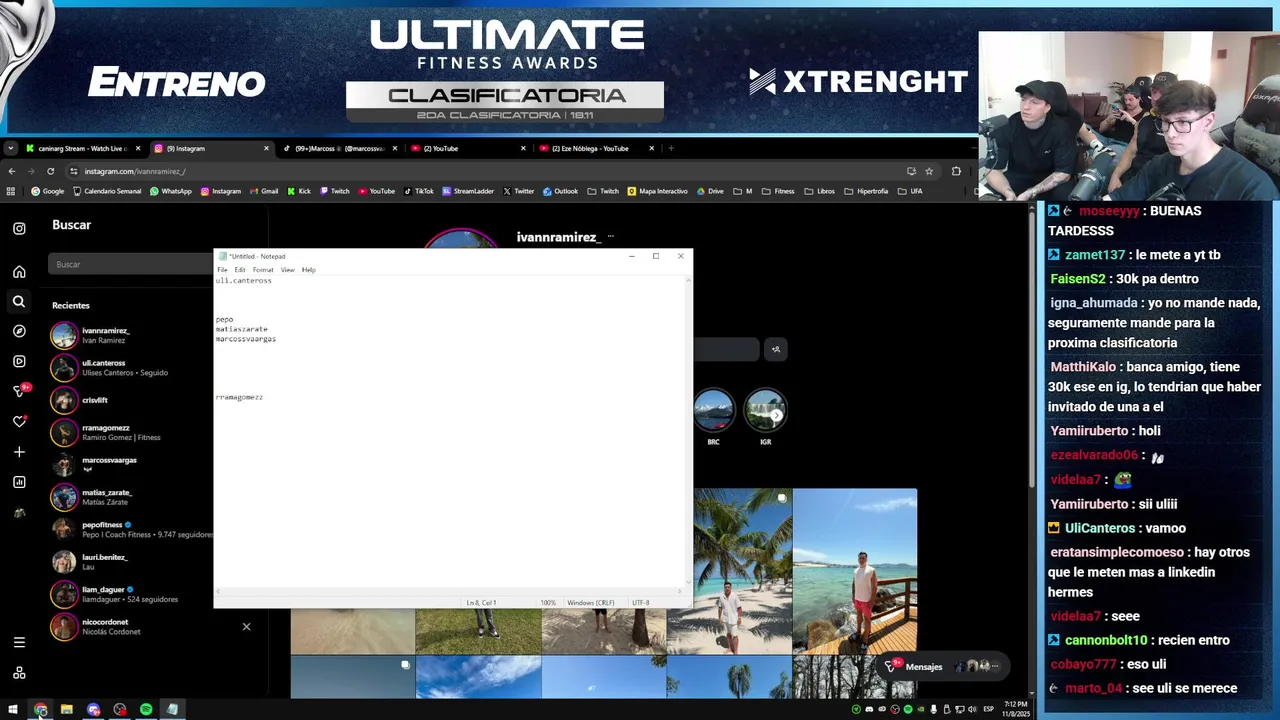Expand the Hipertrofia bookmarks folder
The width and height of the screenshot is (1280, 720).
tap(866, 191)
